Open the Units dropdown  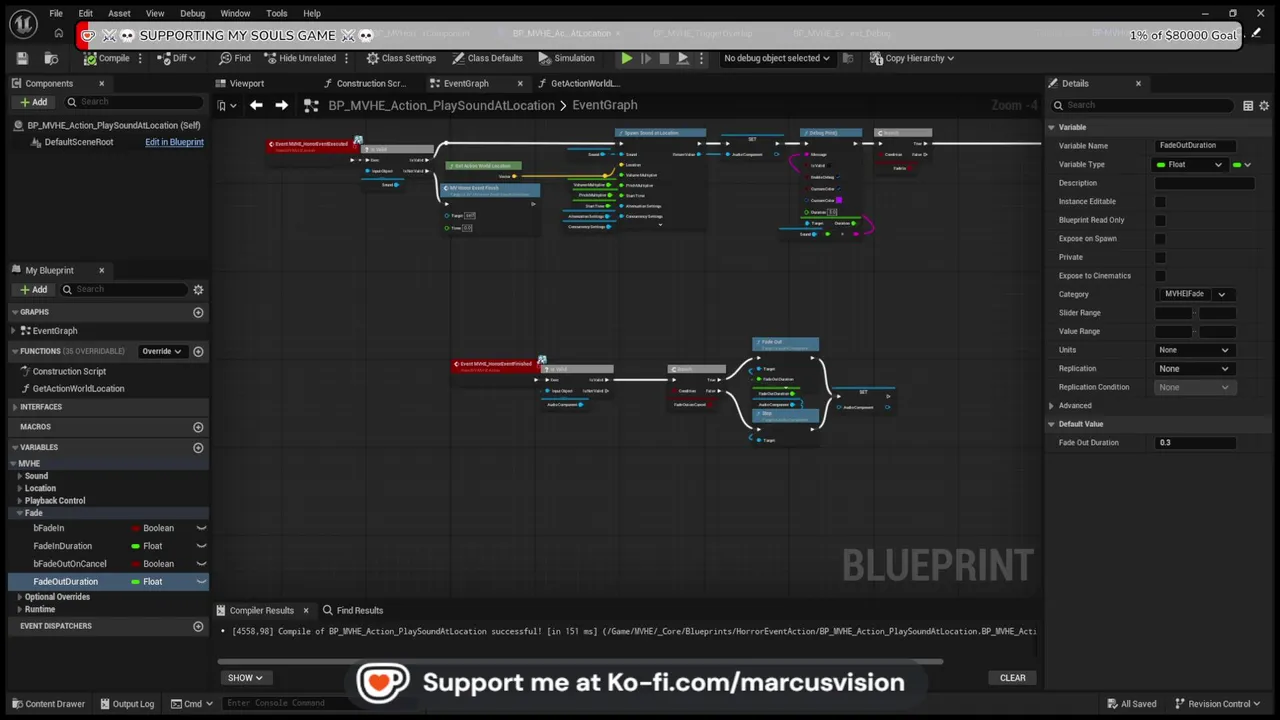click(1194, 350)
